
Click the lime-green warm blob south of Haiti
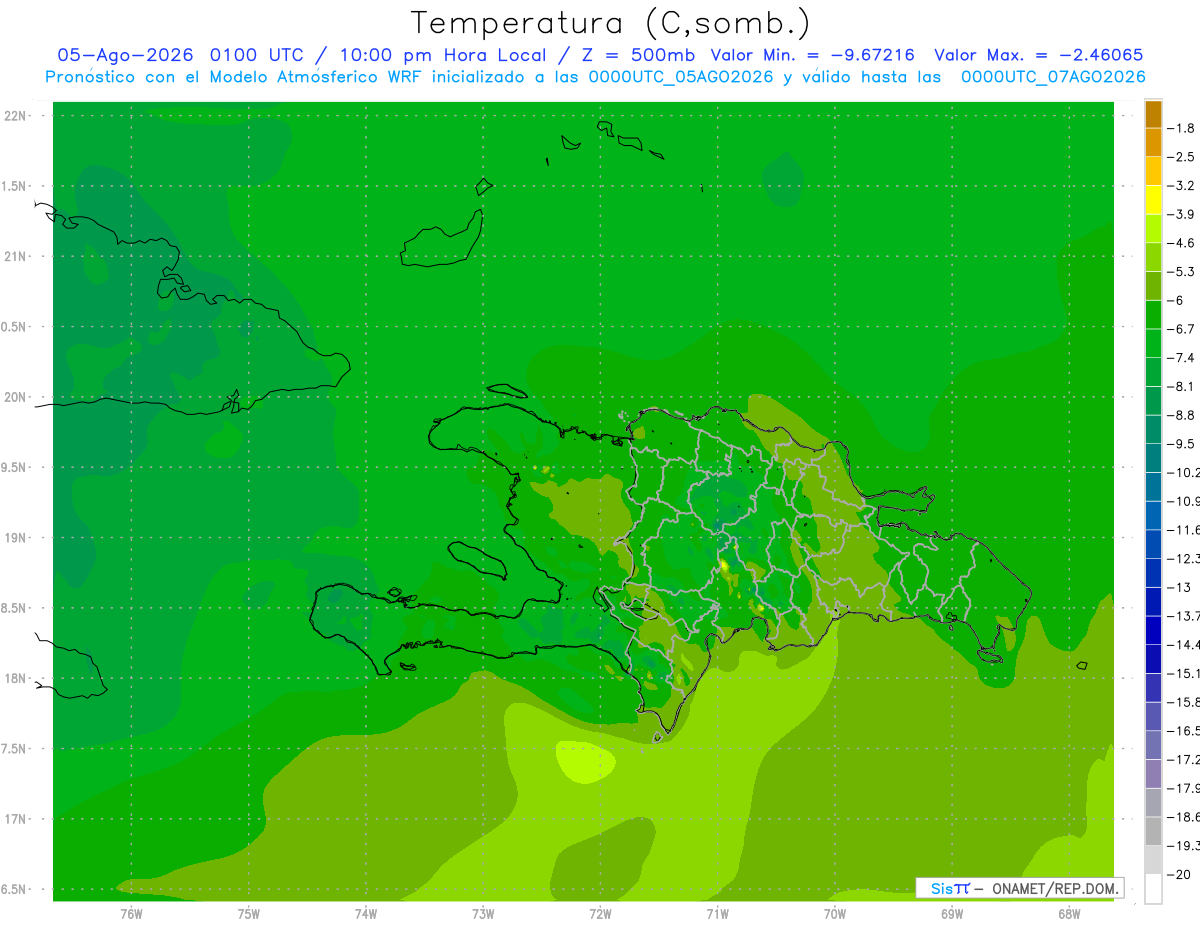[588, 761]
